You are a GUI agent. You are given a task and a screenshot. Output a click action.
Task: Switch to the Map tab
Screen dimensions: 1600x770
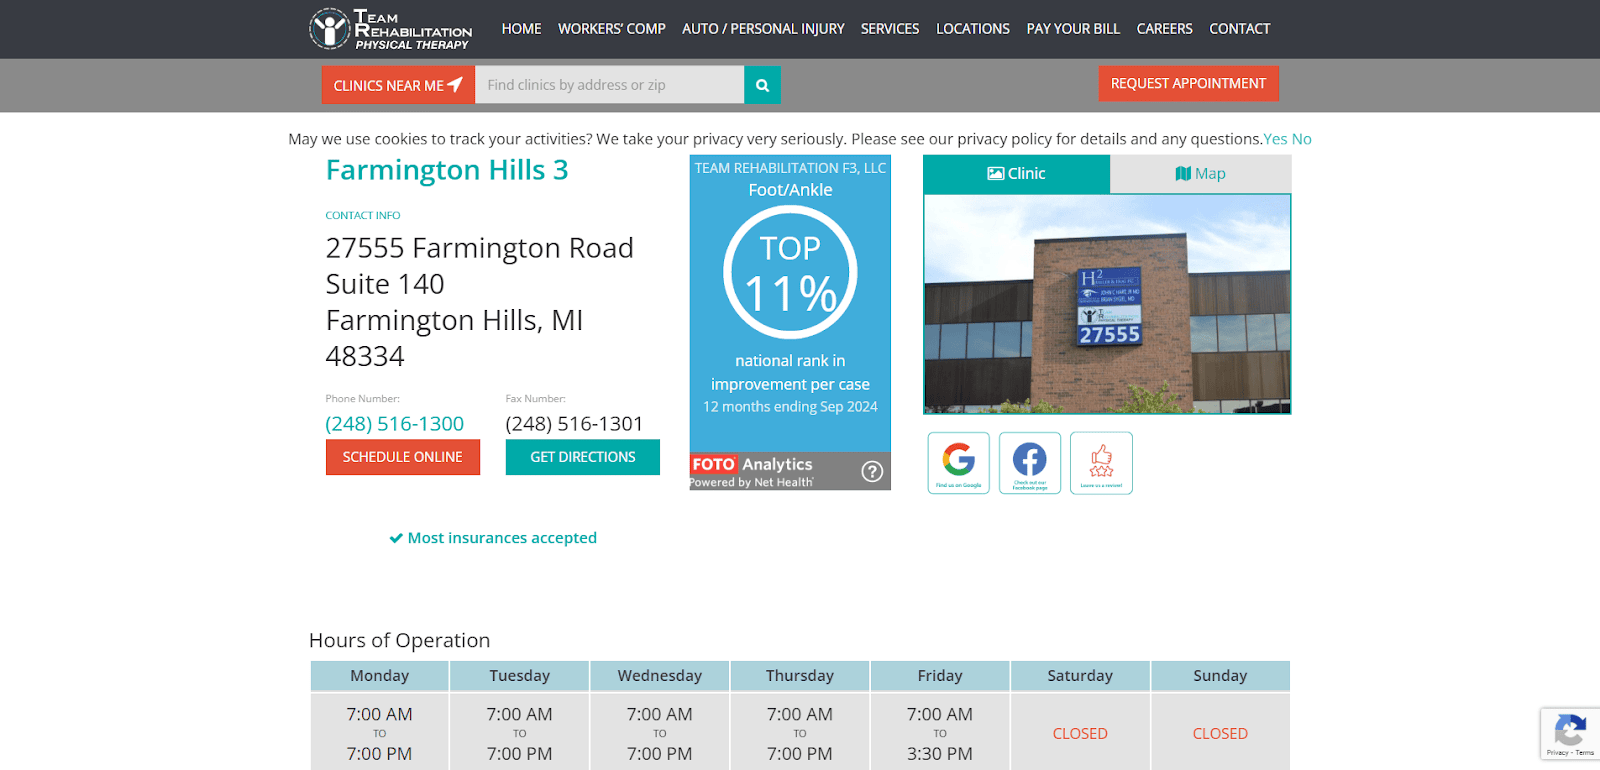click(1201, 174)
